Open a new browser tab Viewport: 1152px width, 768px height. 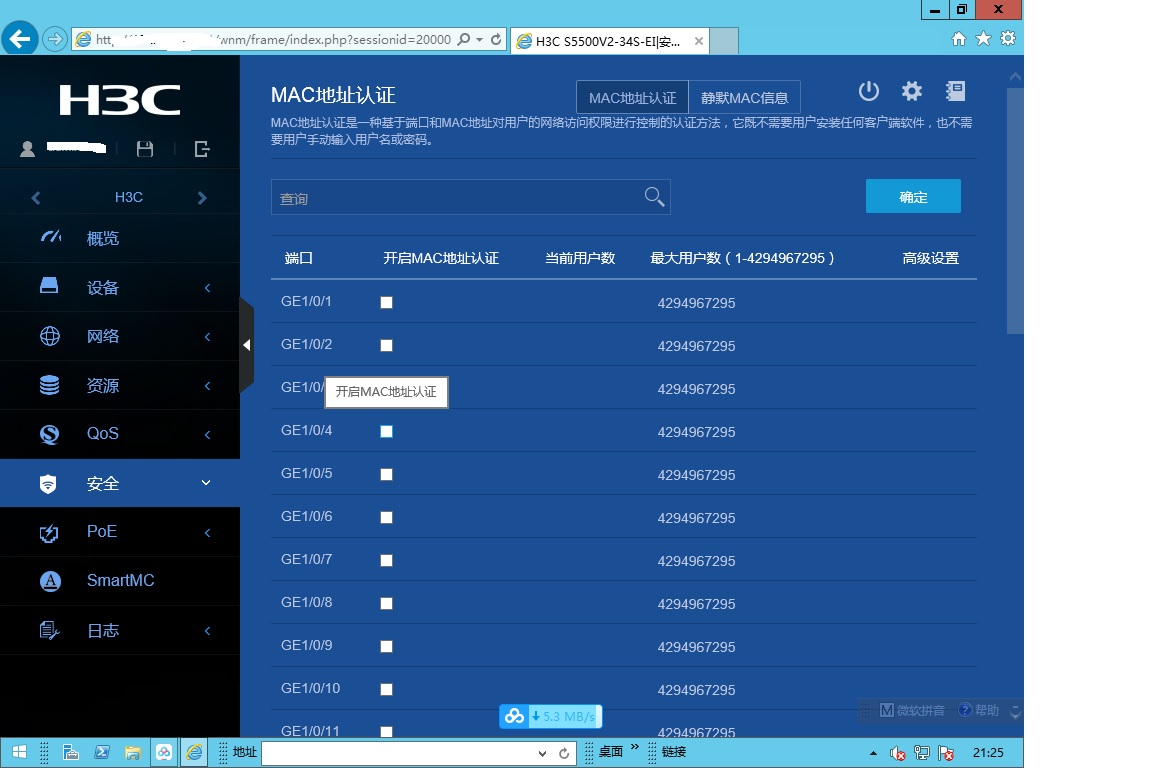(x=724, y=41)
